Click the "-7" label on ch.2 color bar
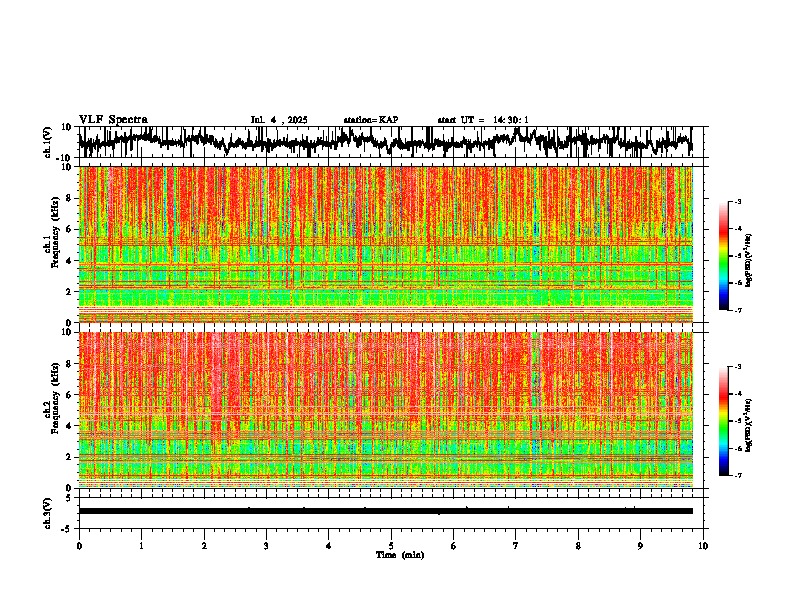 737,476
